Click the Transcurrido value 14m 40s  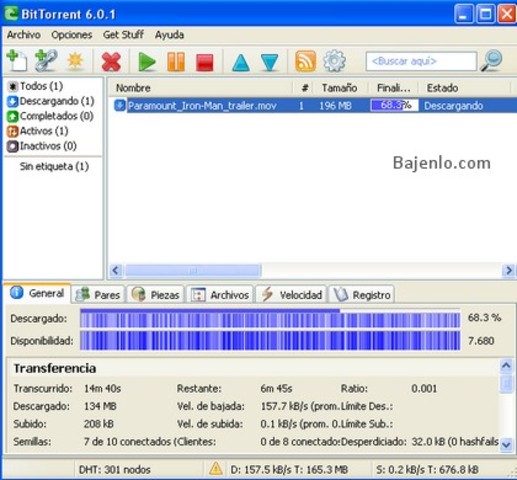coord(102,389)
